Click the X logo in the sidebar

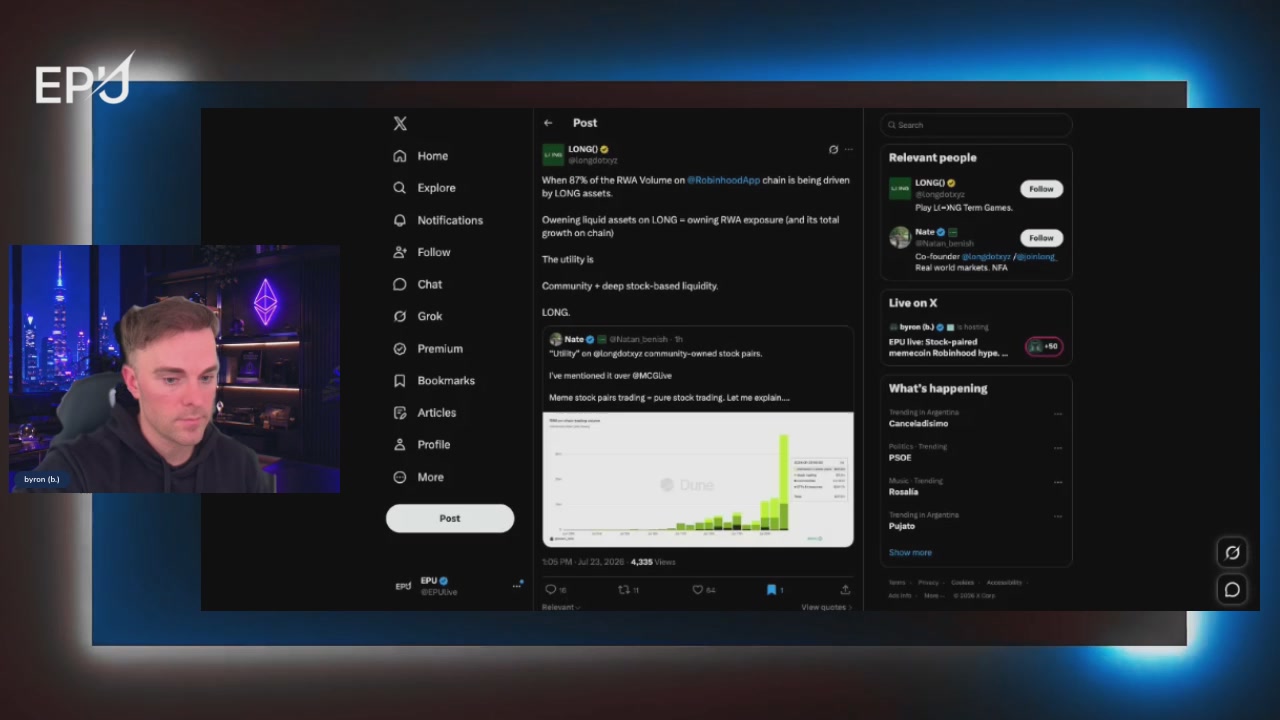tap(400, 124)
